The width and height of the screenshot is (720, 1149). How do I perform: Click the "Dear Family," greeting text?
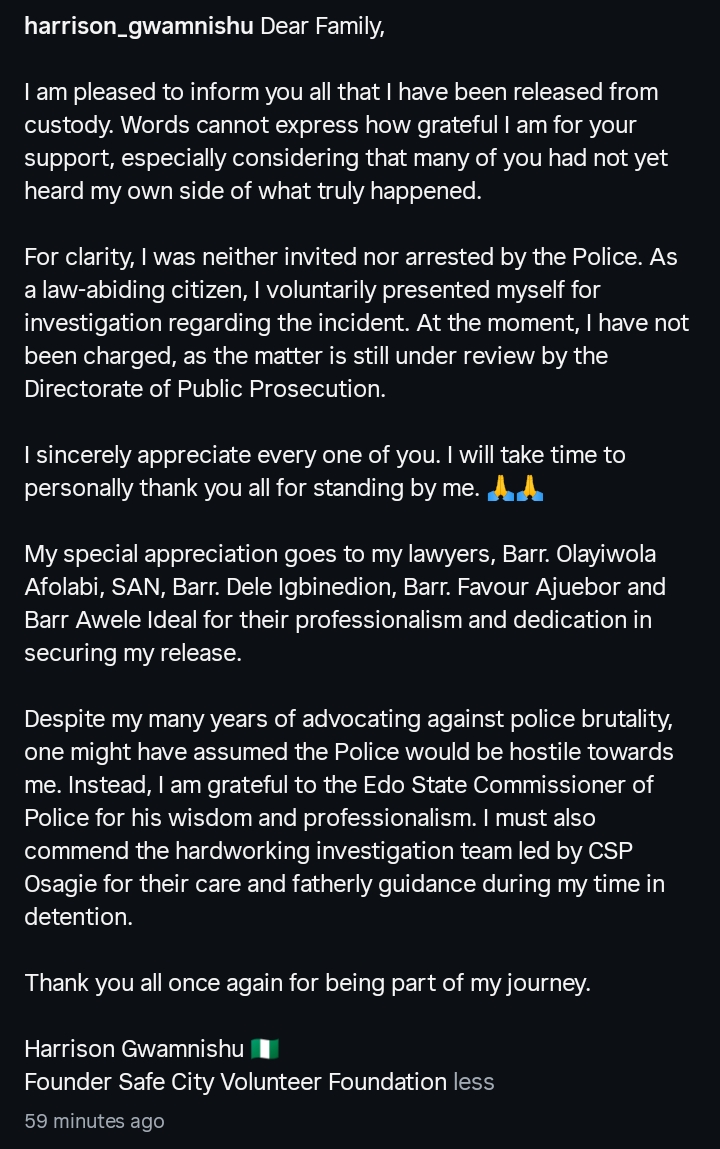tap(322, 27)
